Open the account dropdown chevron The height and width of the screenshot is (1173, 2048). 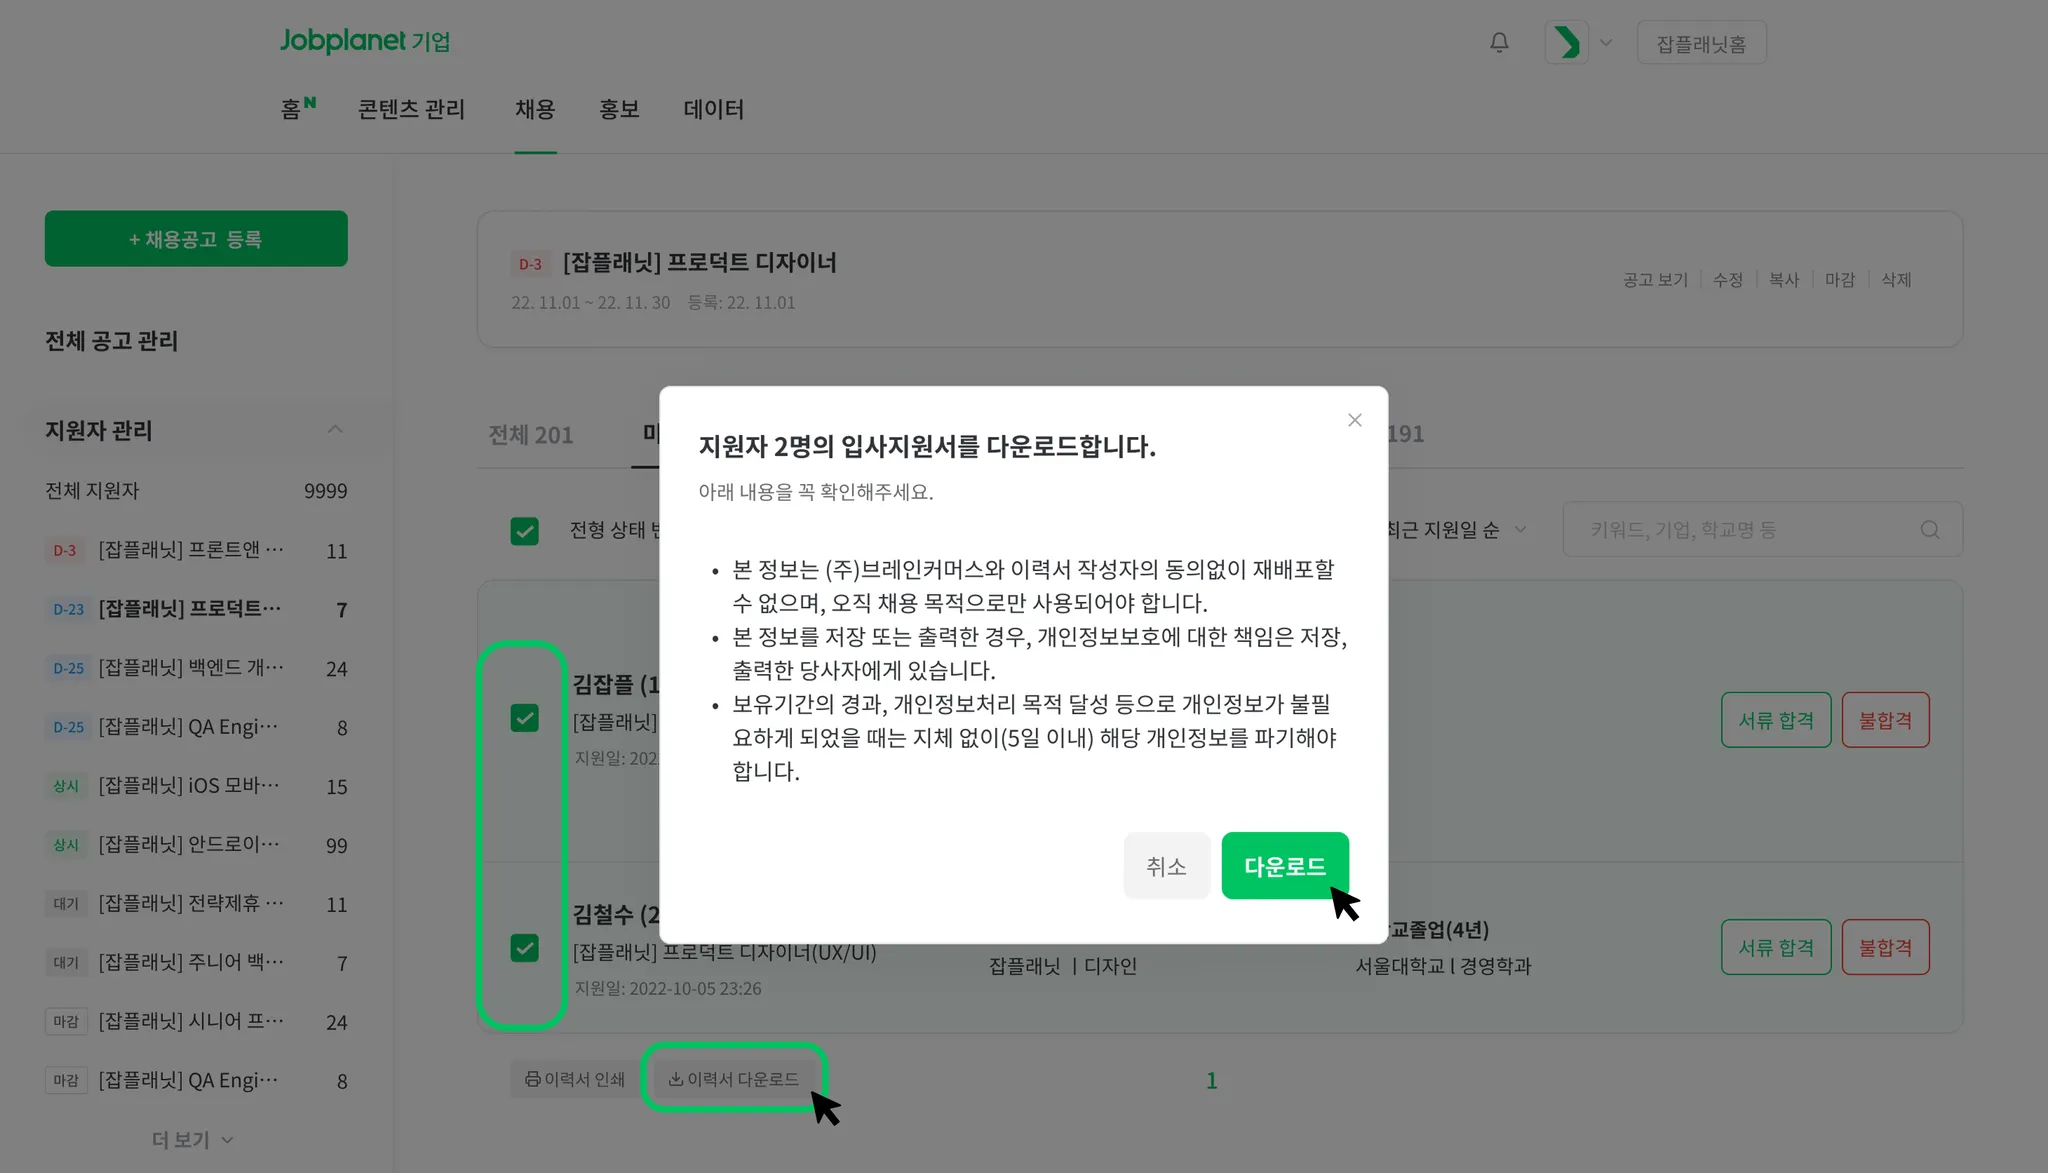point(1606,43)
